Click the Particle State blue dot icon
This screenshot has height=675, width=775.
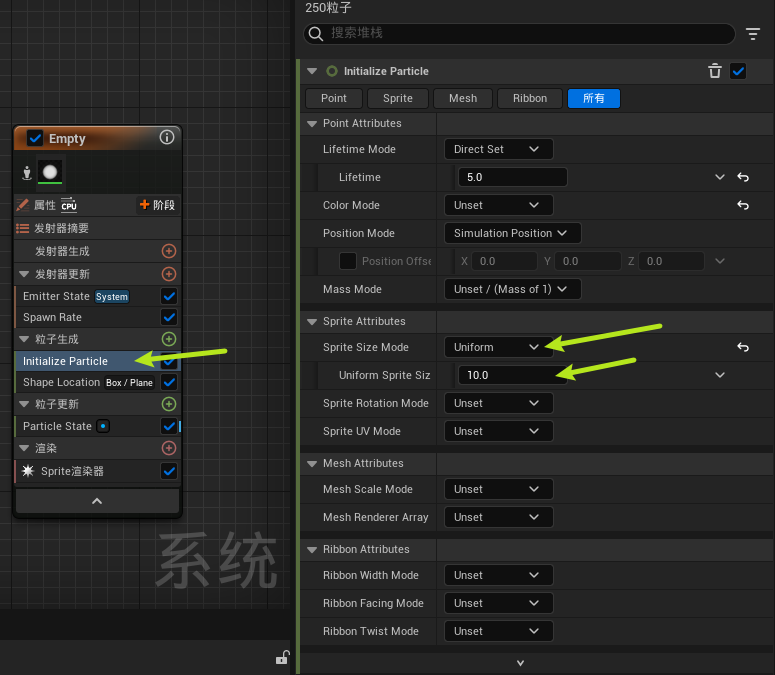point(103,426)
